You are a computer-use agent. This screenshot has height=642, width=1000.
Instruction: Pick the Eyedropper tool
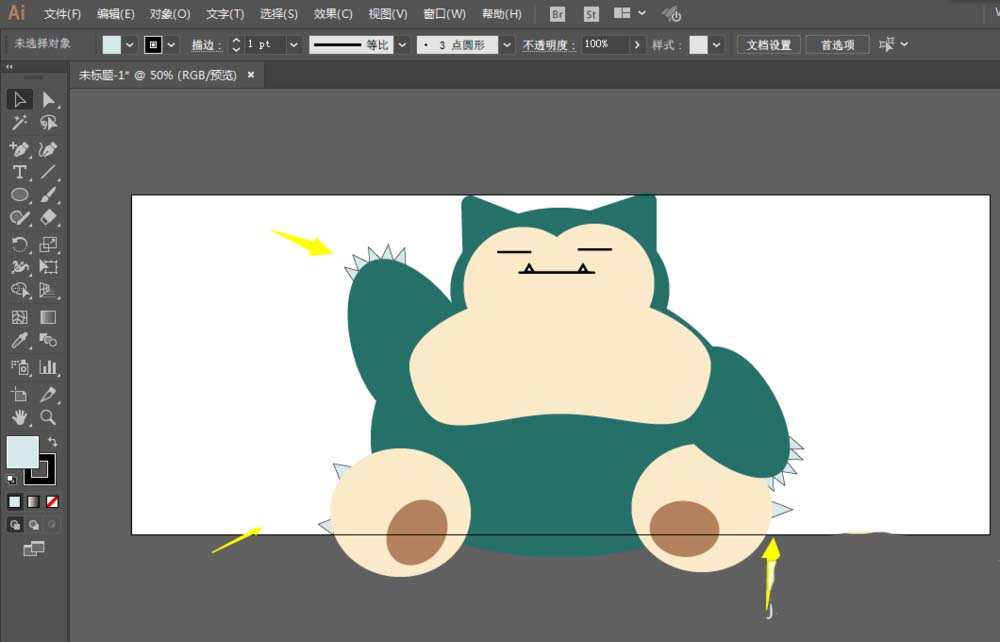(20, 340)
